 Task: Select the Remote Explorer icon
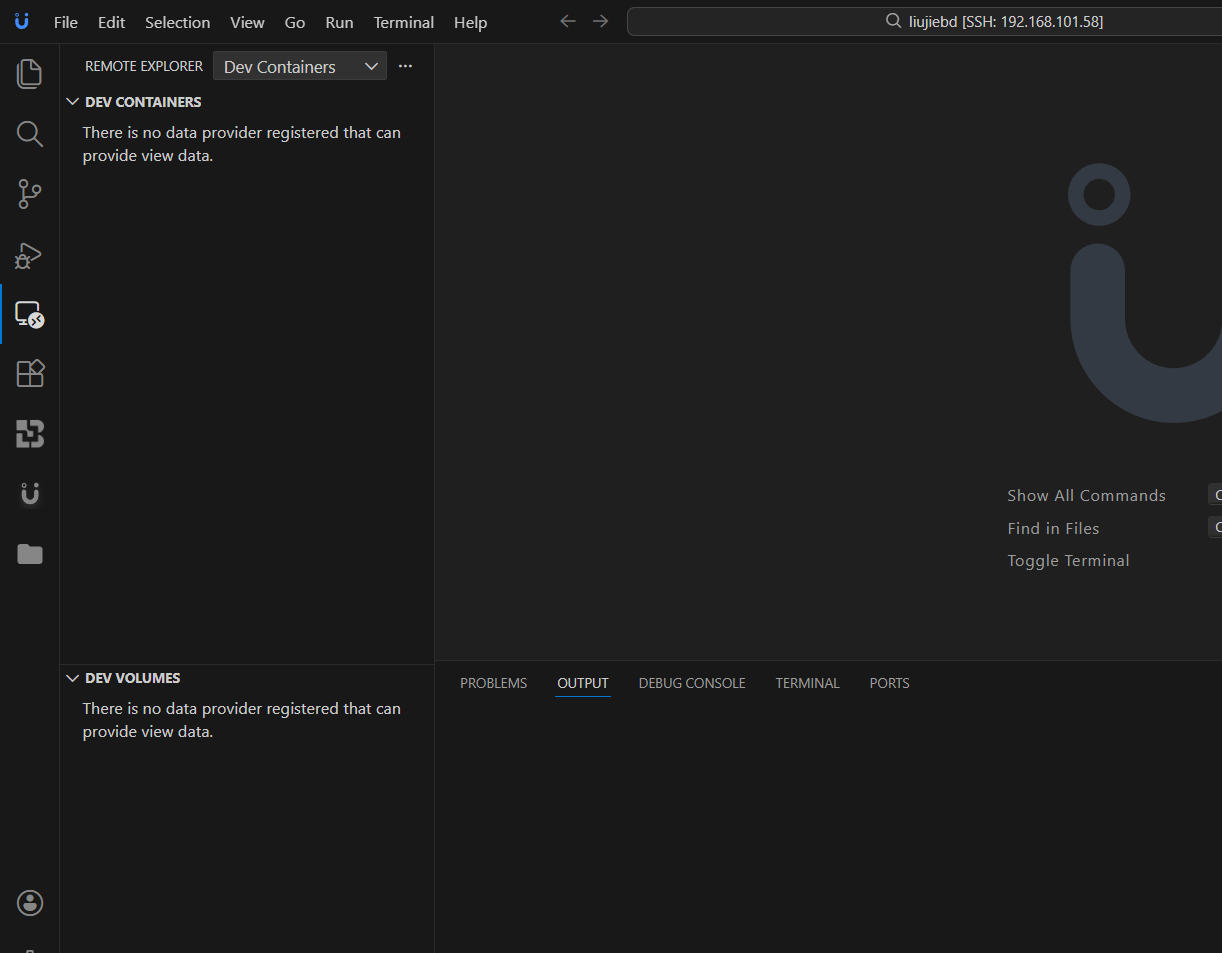(30, 315)
